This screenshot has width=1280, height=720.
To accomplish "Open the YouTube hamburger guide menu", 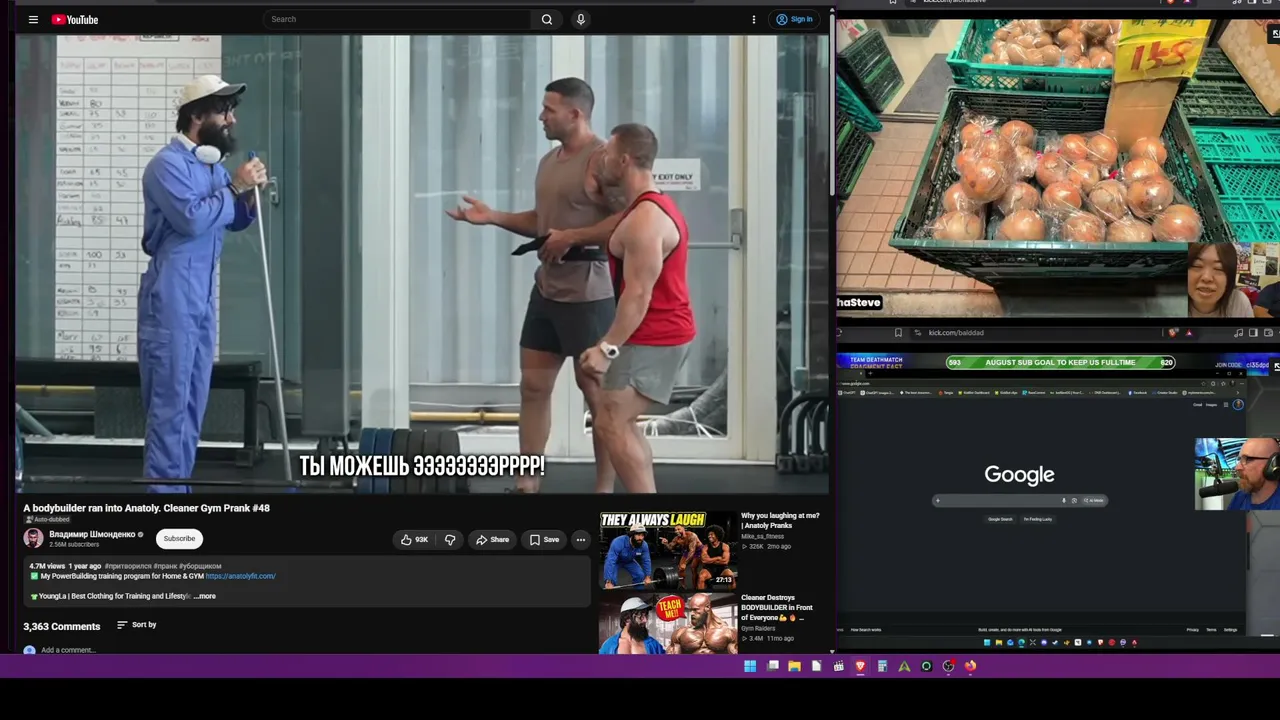I will (33, 19).
